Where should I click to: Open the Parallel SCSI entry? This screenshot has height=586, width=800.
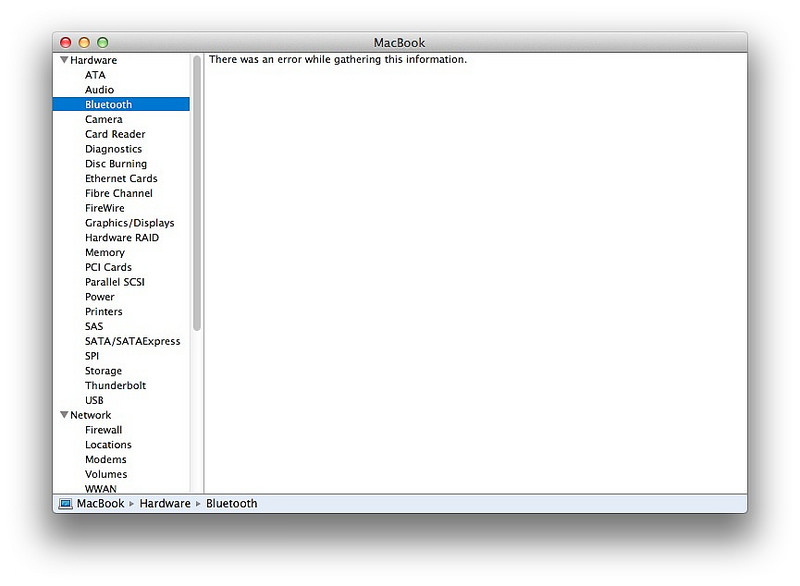[x=115, y=282]
